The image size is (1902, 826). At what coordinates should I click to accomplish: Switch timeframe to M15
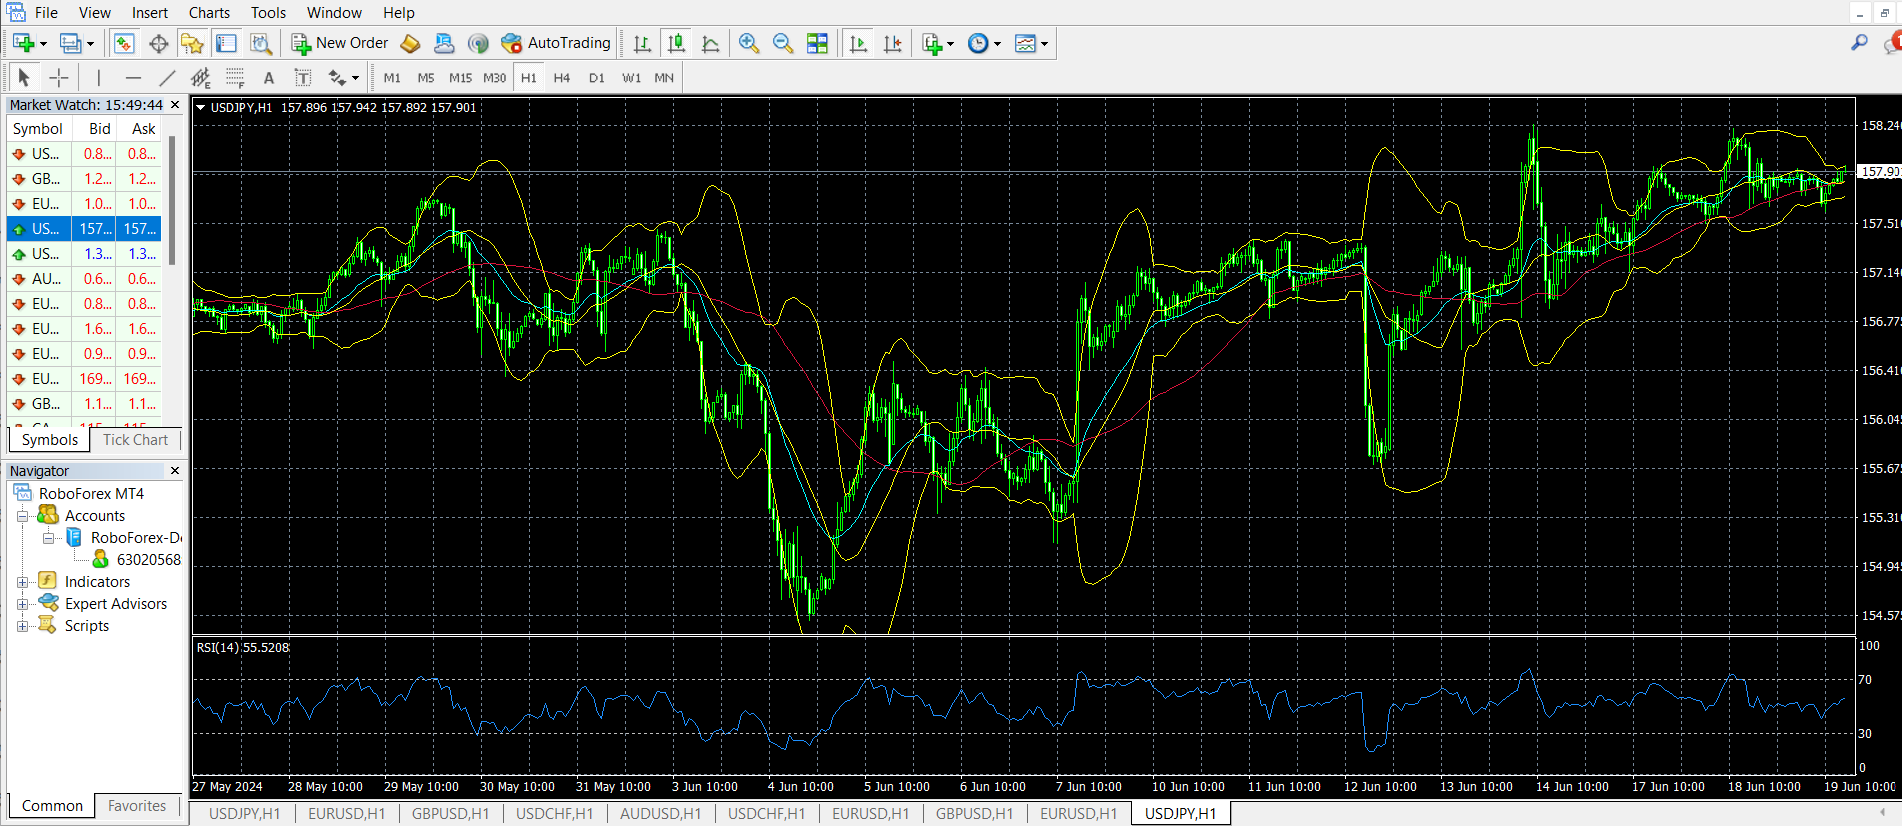tap(460, 77)
